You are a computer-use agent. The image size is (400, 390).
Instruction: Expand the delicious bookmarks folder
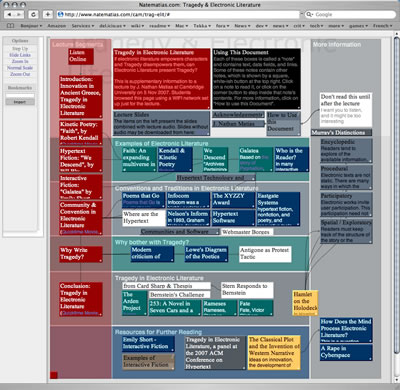(112, 26)
